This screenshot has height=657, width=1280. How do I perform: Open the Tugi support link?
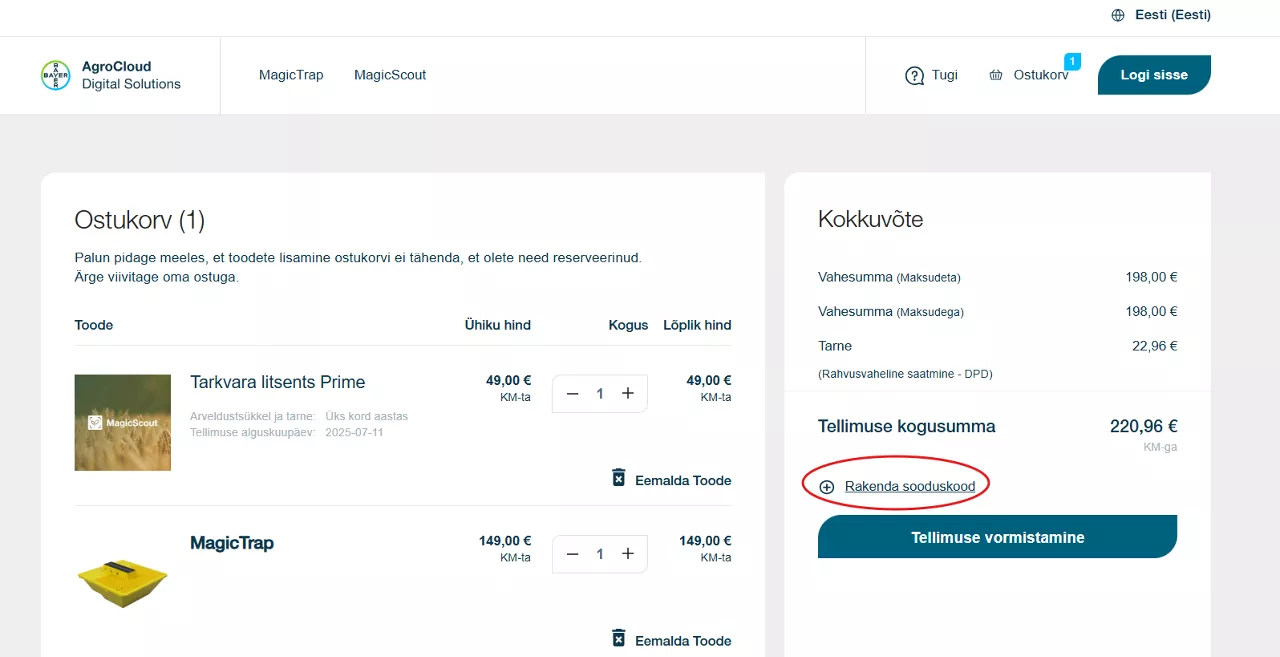click(x=944, y=75)
